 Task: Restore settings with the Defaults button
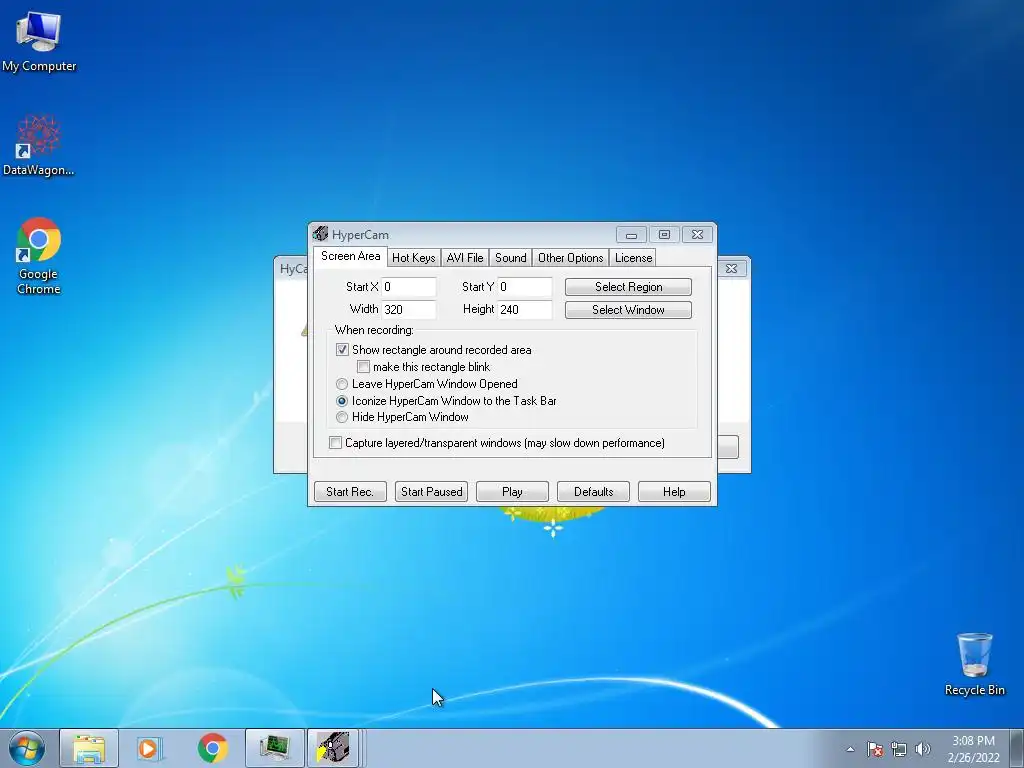coord(593,492)
